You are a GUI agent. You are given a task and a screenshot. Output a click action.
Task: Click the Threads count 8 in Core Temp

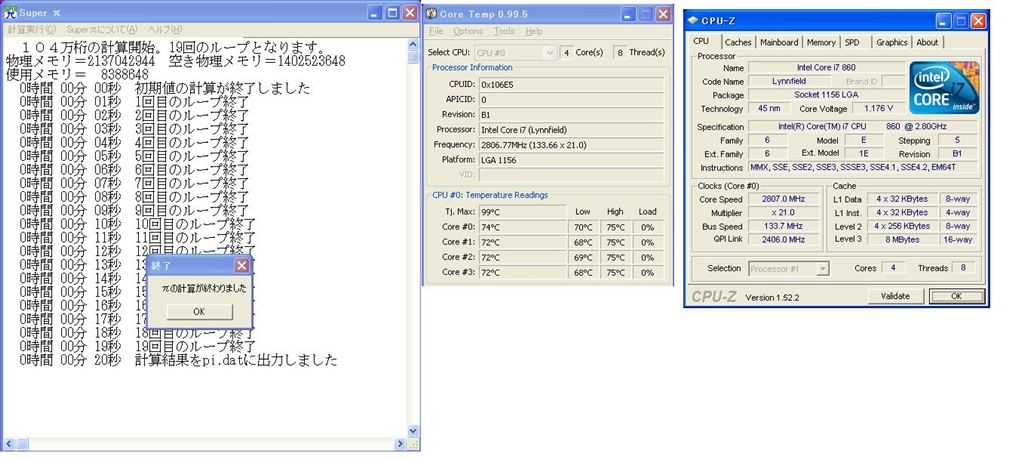tap(619, 52)
